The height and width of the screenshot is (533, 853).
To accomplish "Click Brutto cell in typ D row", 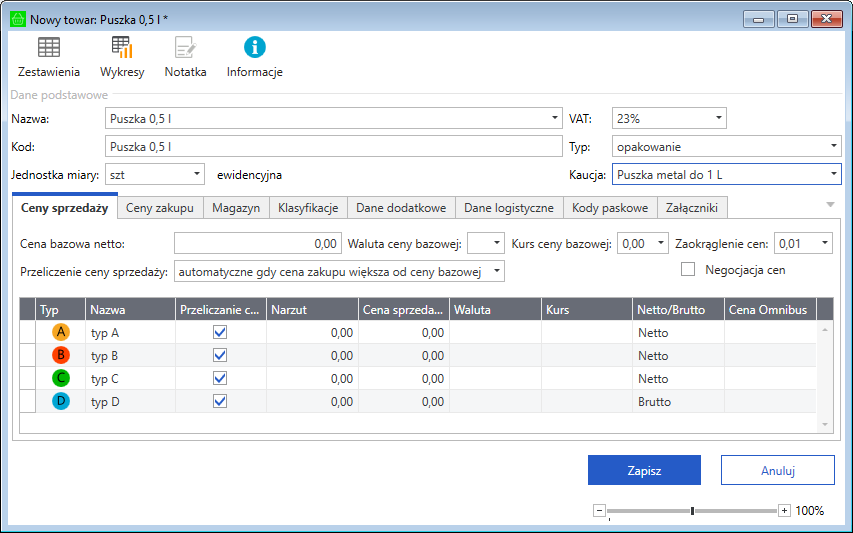I will pos(678,401).
